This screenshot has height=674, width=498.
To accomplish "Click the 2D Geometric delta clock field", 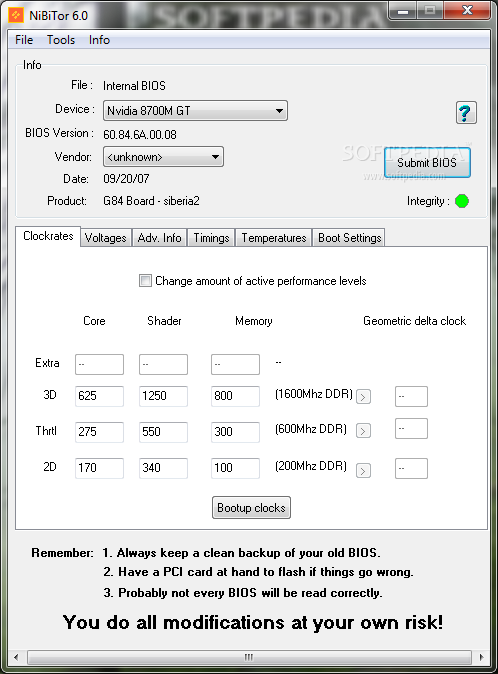I will [x=411, y=468].
